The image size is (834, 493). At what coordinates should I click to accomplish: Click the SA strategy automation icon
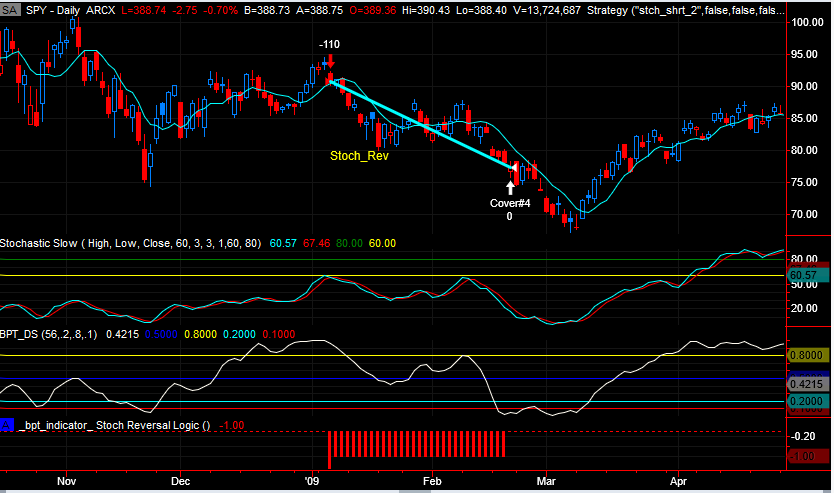click(9, 7)
